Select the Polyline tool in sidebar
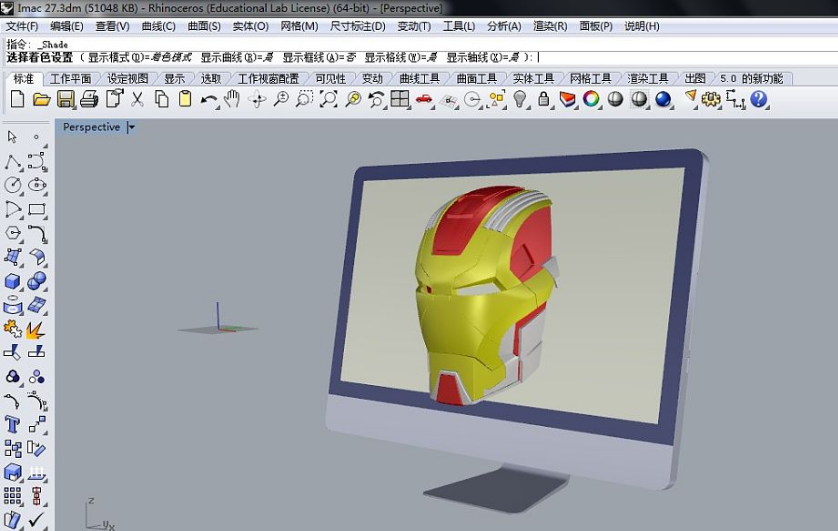838x531 pixels. (x=13, y=162)
